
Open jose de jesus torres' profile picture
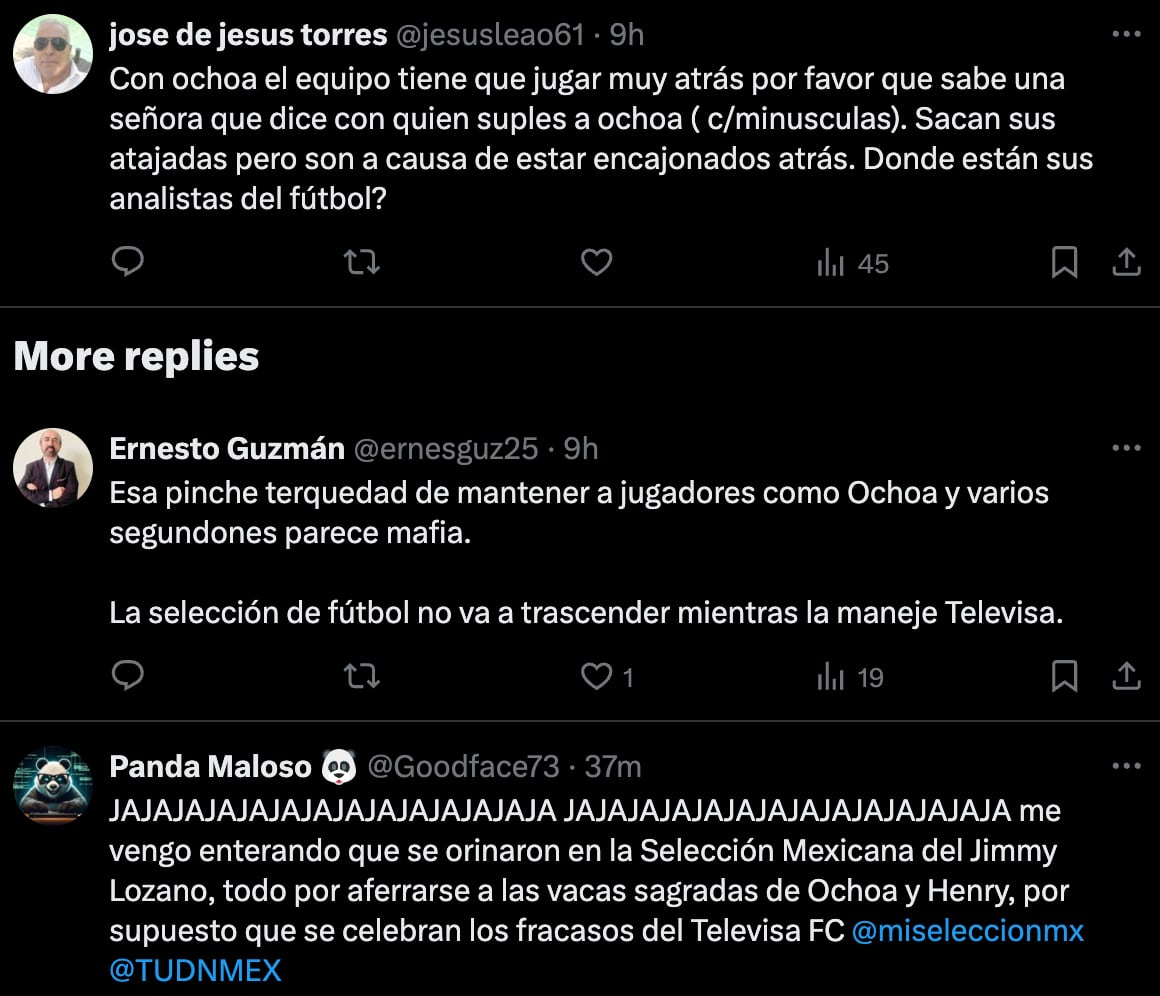pos(53,54)
